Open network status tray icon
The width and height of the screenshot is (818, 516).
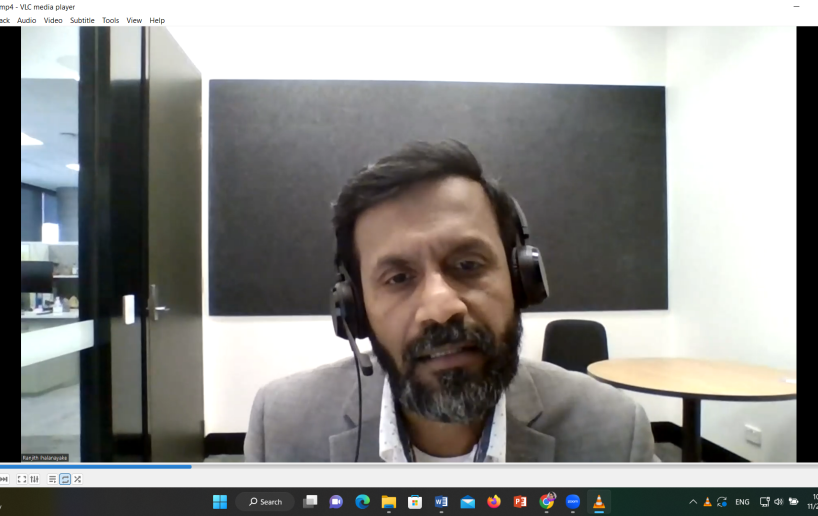pyautogui.click(x=764, y=502)
